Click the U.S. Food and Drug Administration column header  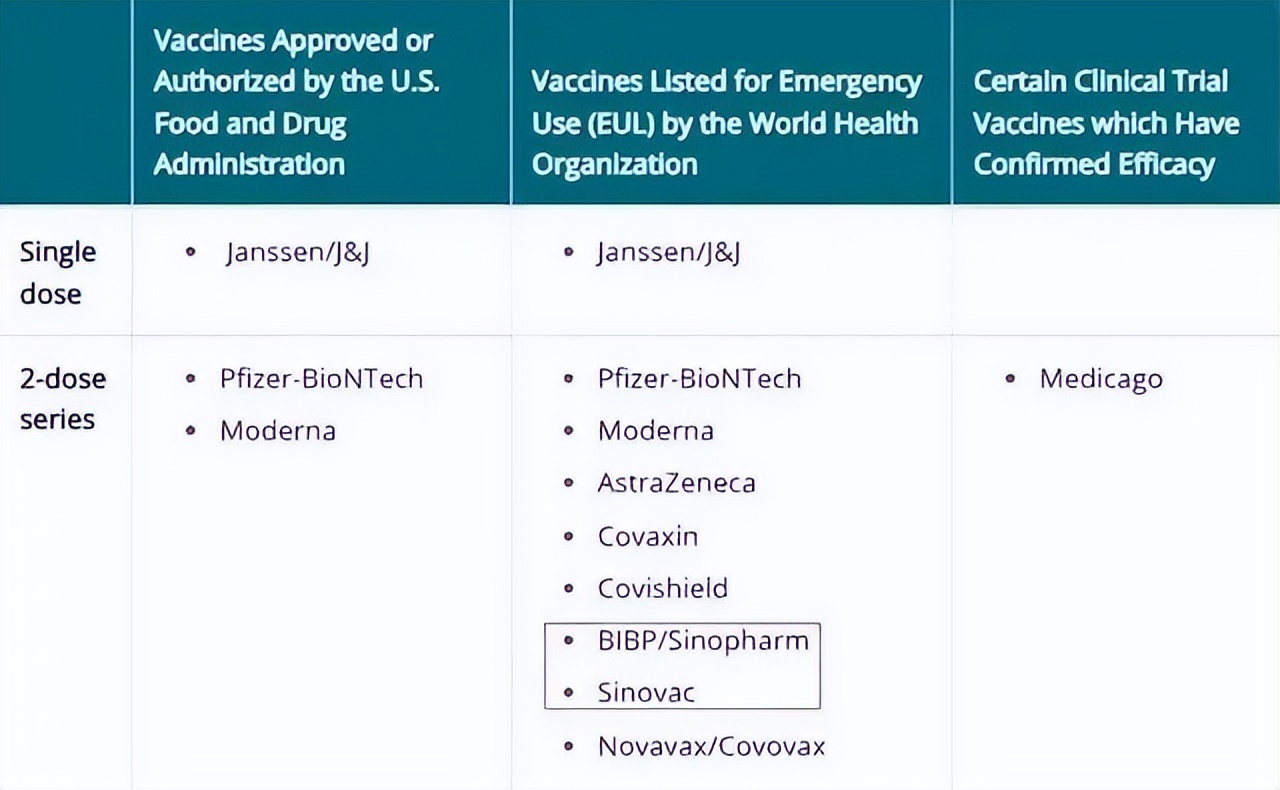[x=297, y=102]
